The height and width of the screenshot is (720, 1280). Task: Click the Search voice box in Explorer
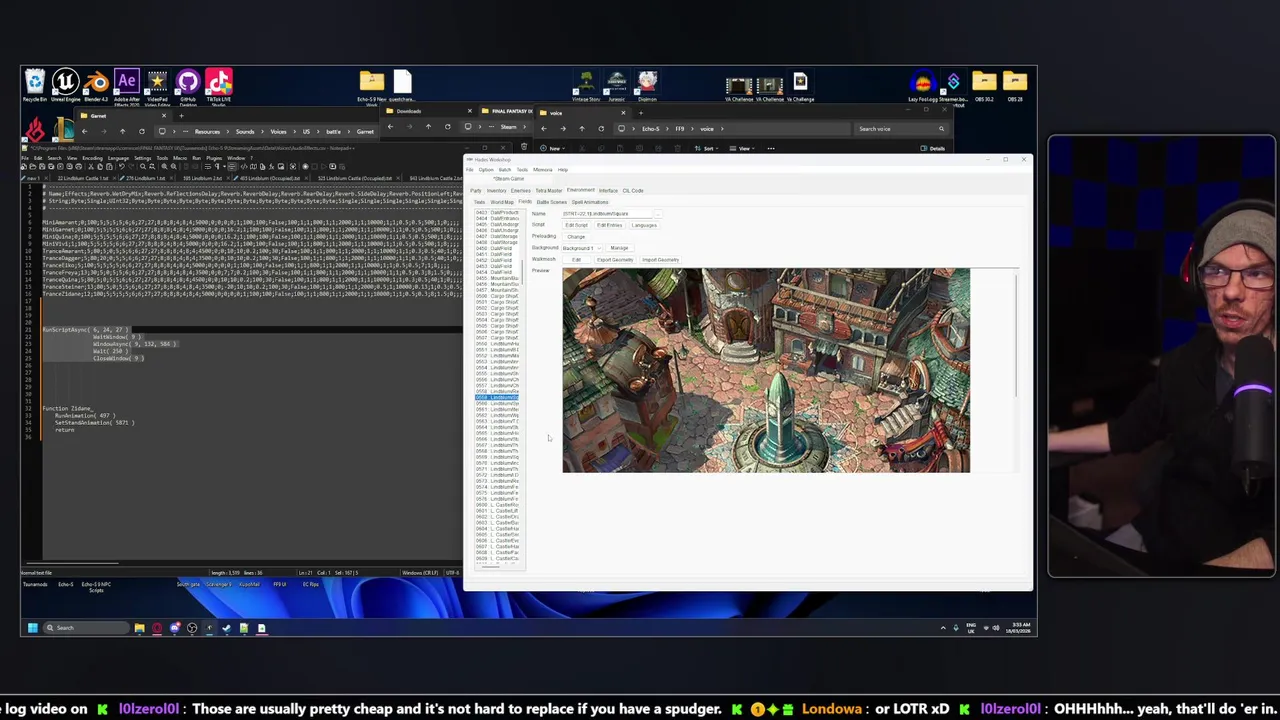[x=900, y=128]
